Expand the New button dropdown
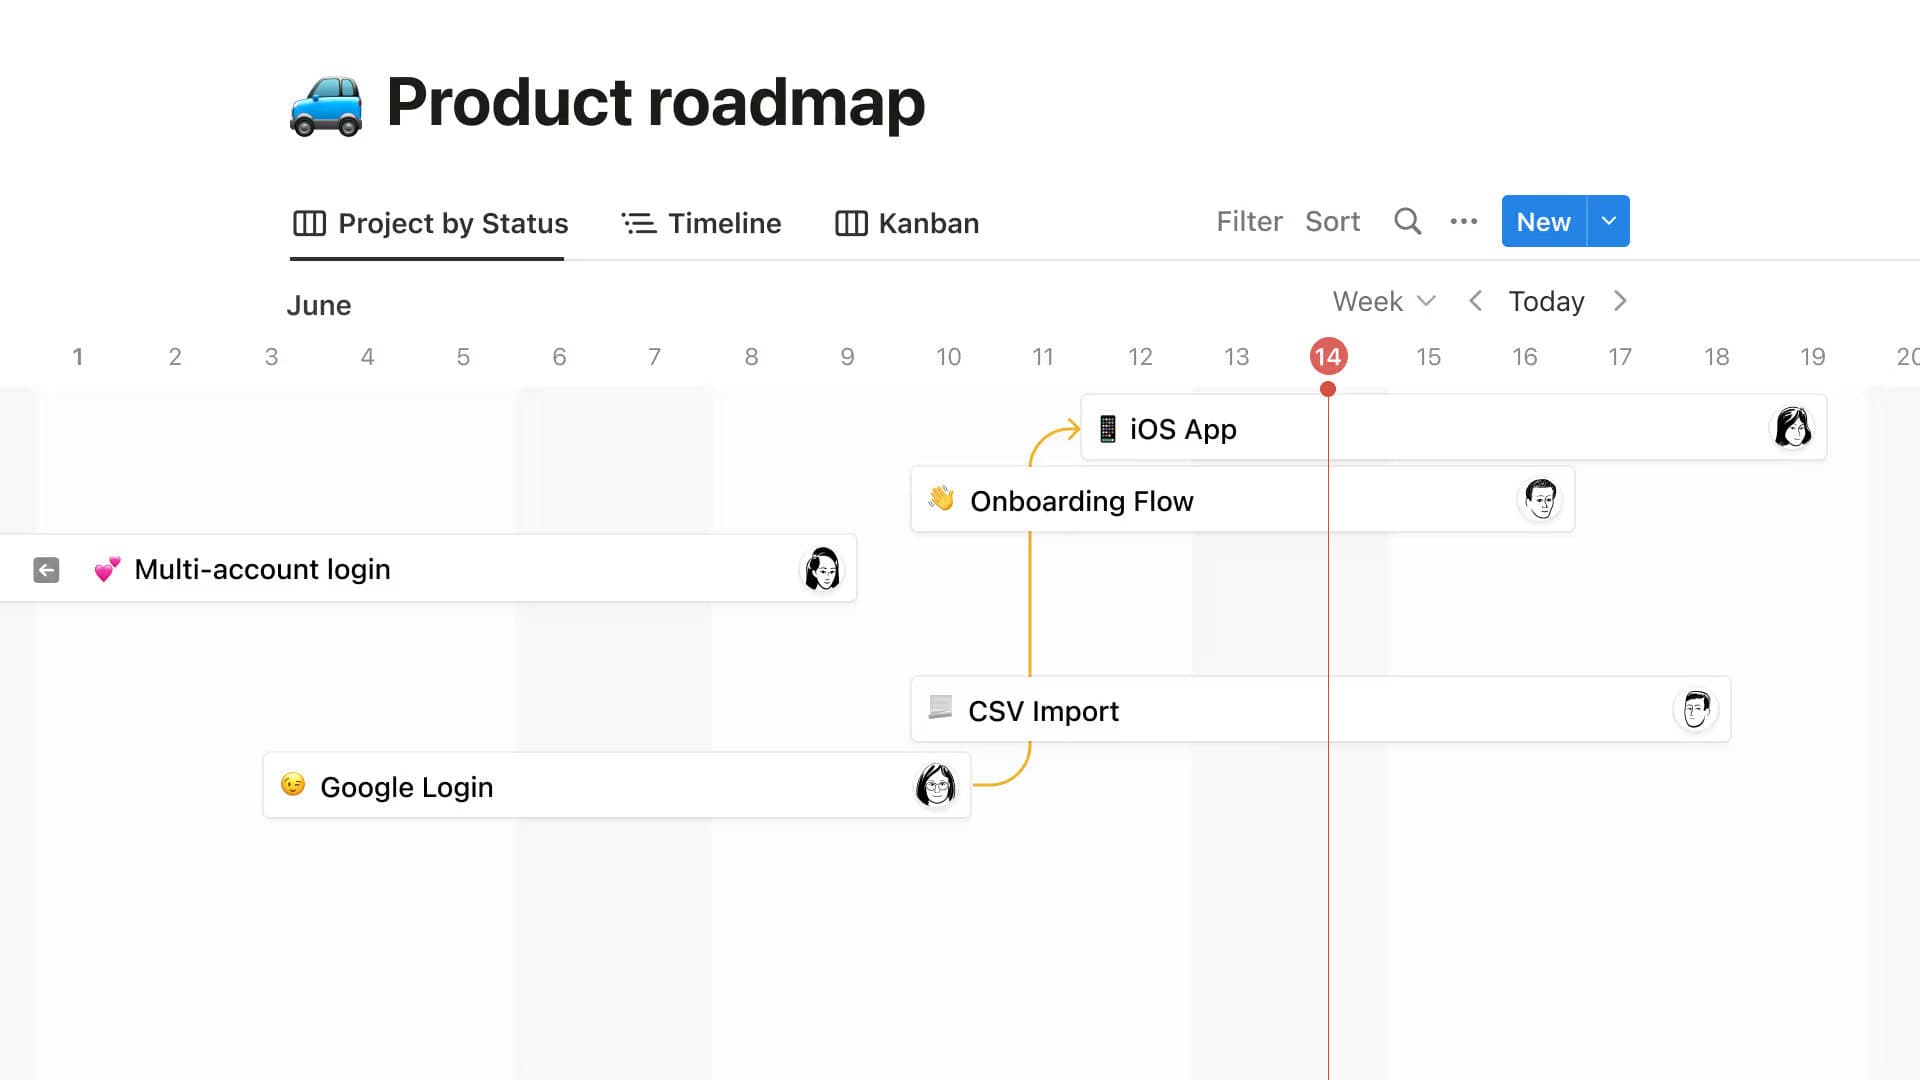Image resolution: width=1920 pixels, height=1080 pixels. tap(1608, 221)
